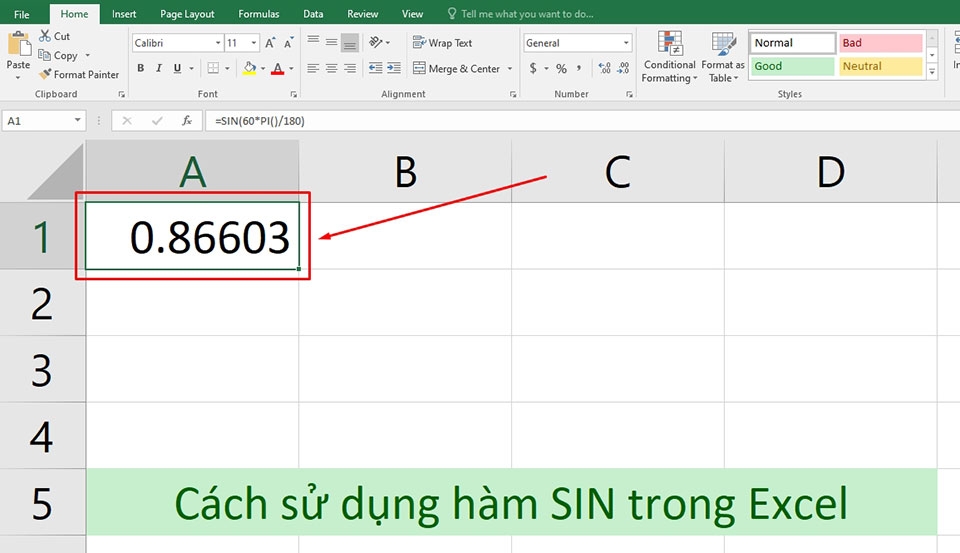The image size is (960, 553).
Task: Open Clipboard dialog launcher
Action: [121, 94]
